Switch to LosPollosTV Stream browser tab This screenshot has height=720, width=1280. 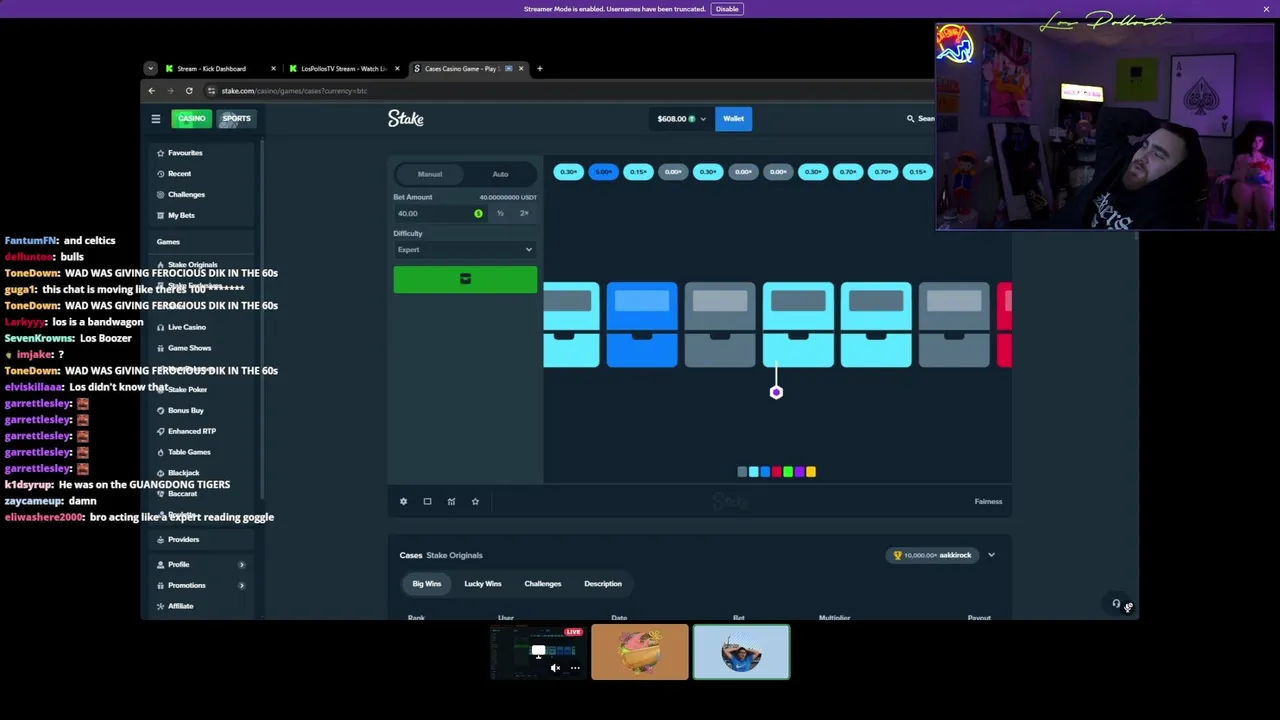343,69
